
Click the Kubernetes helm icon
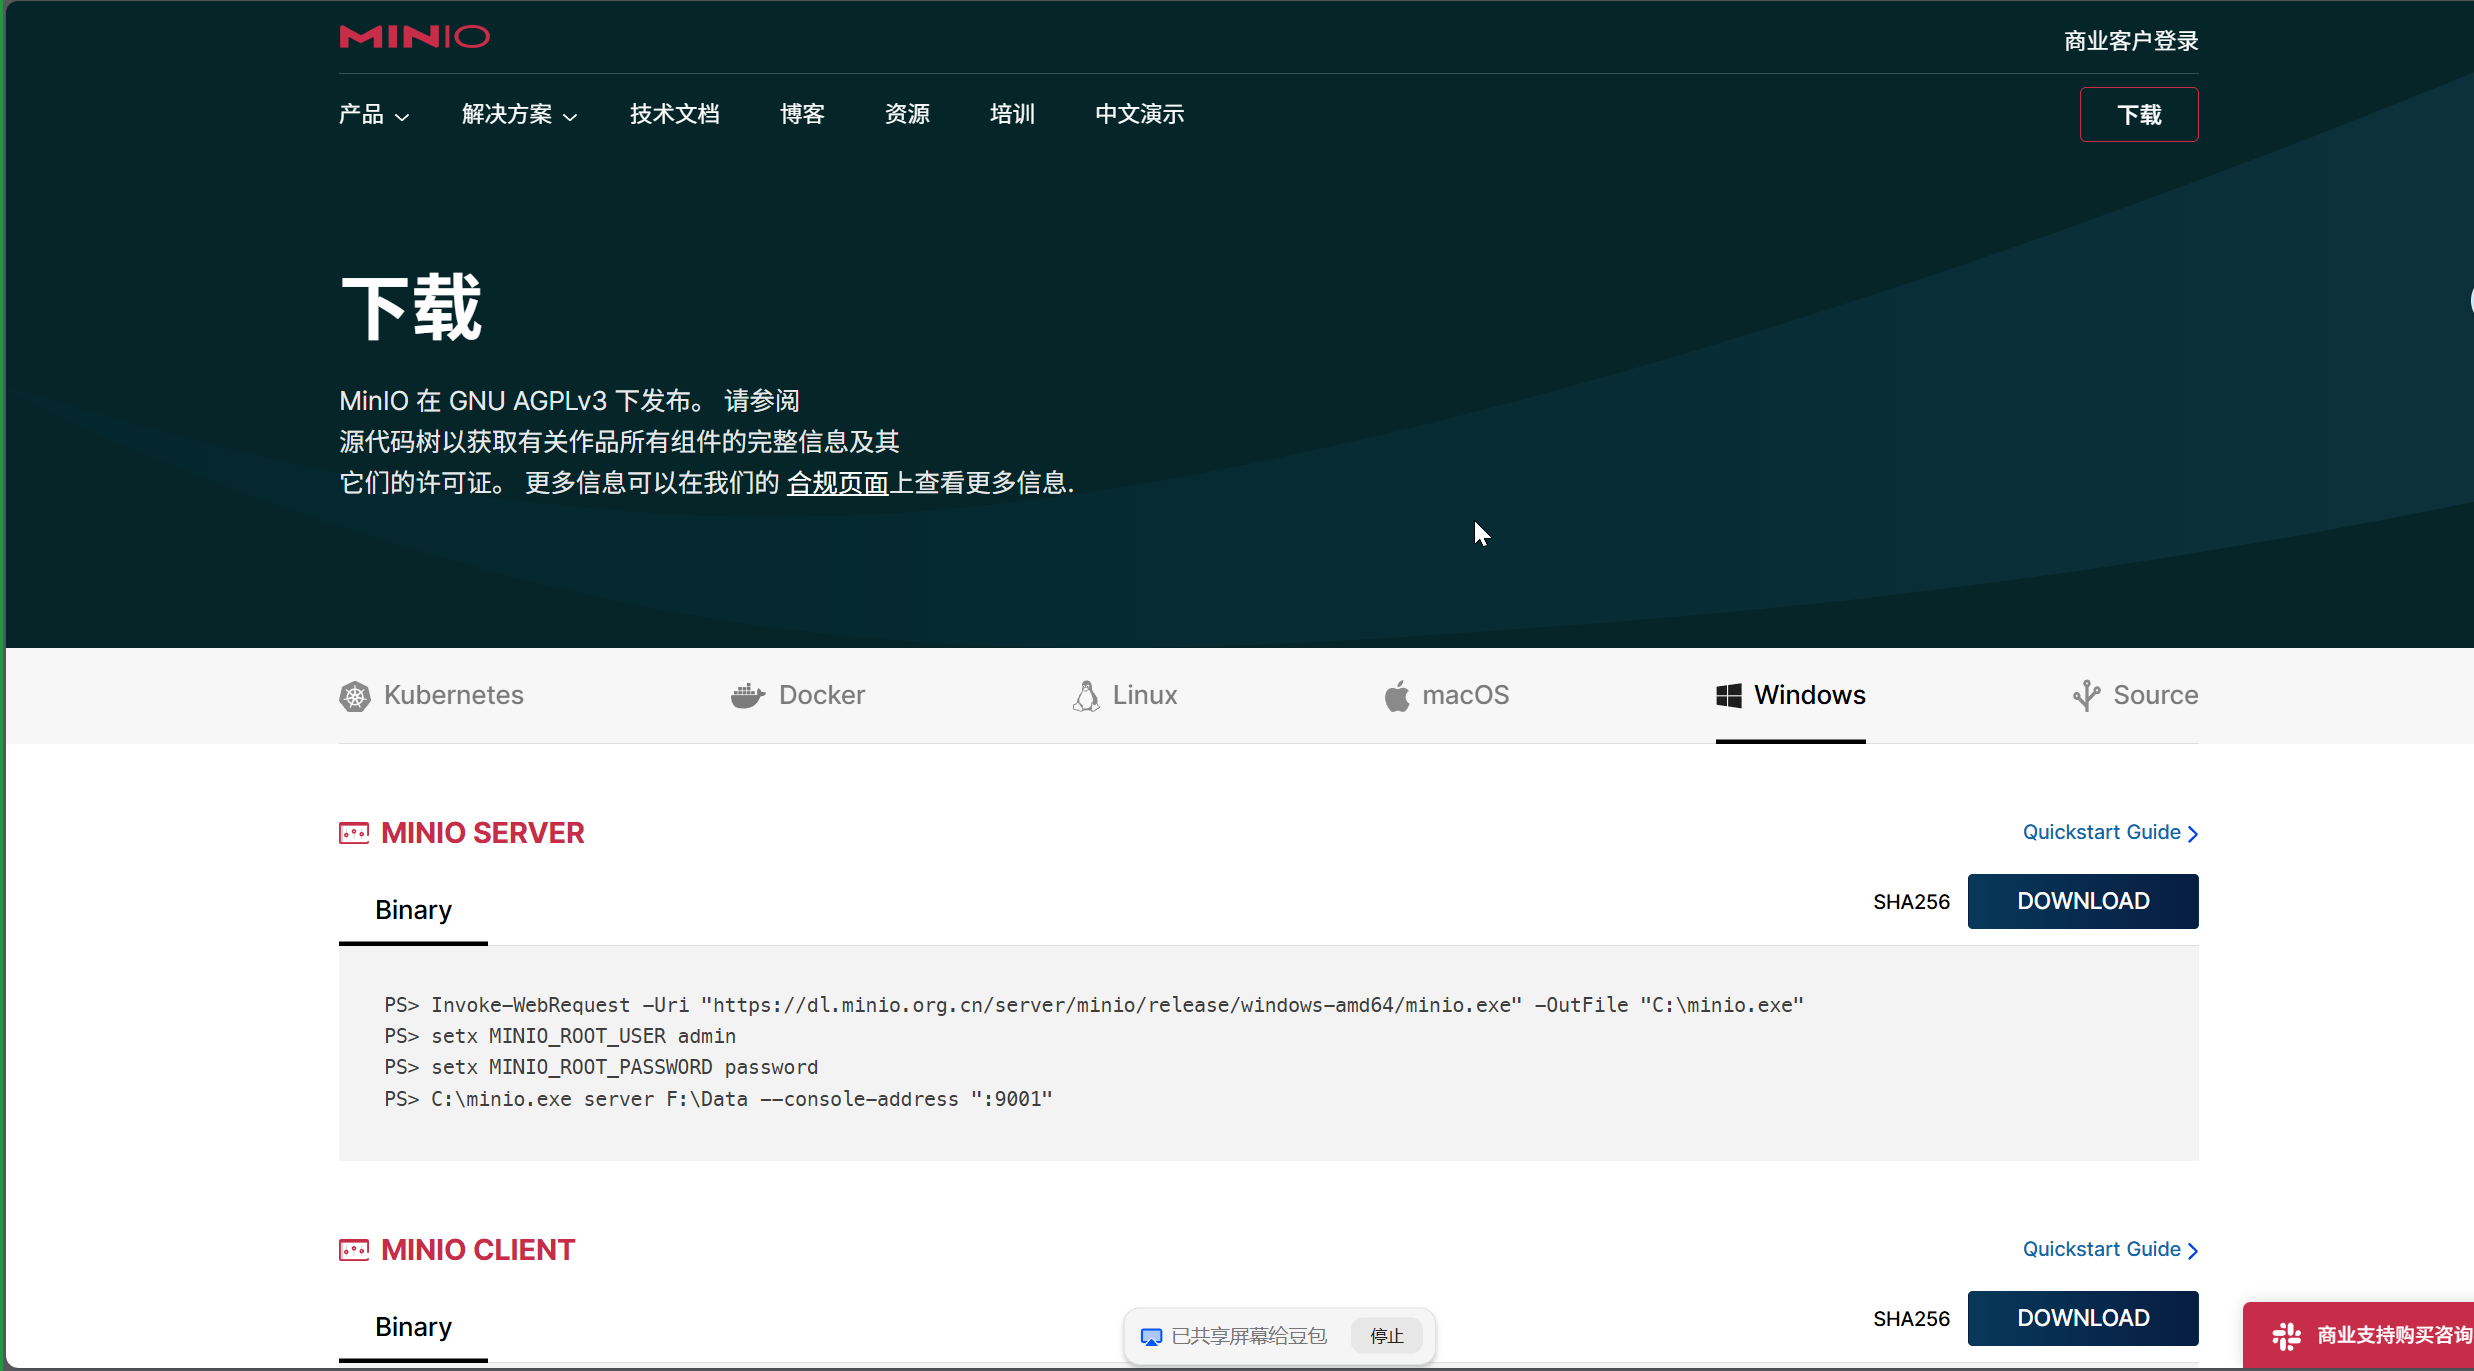coord(354,696)
